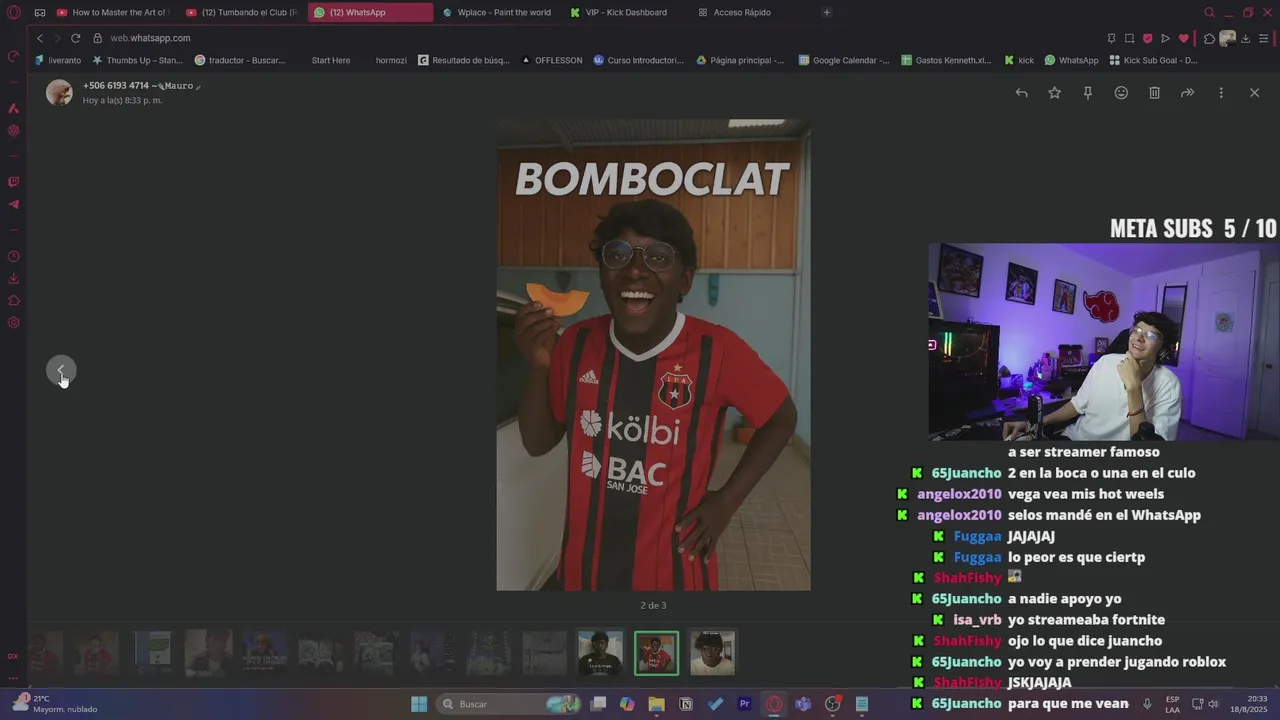Screen dimensions: 1280x720
Task: Pin the message using the pin icon
Action: (1088, 93)
